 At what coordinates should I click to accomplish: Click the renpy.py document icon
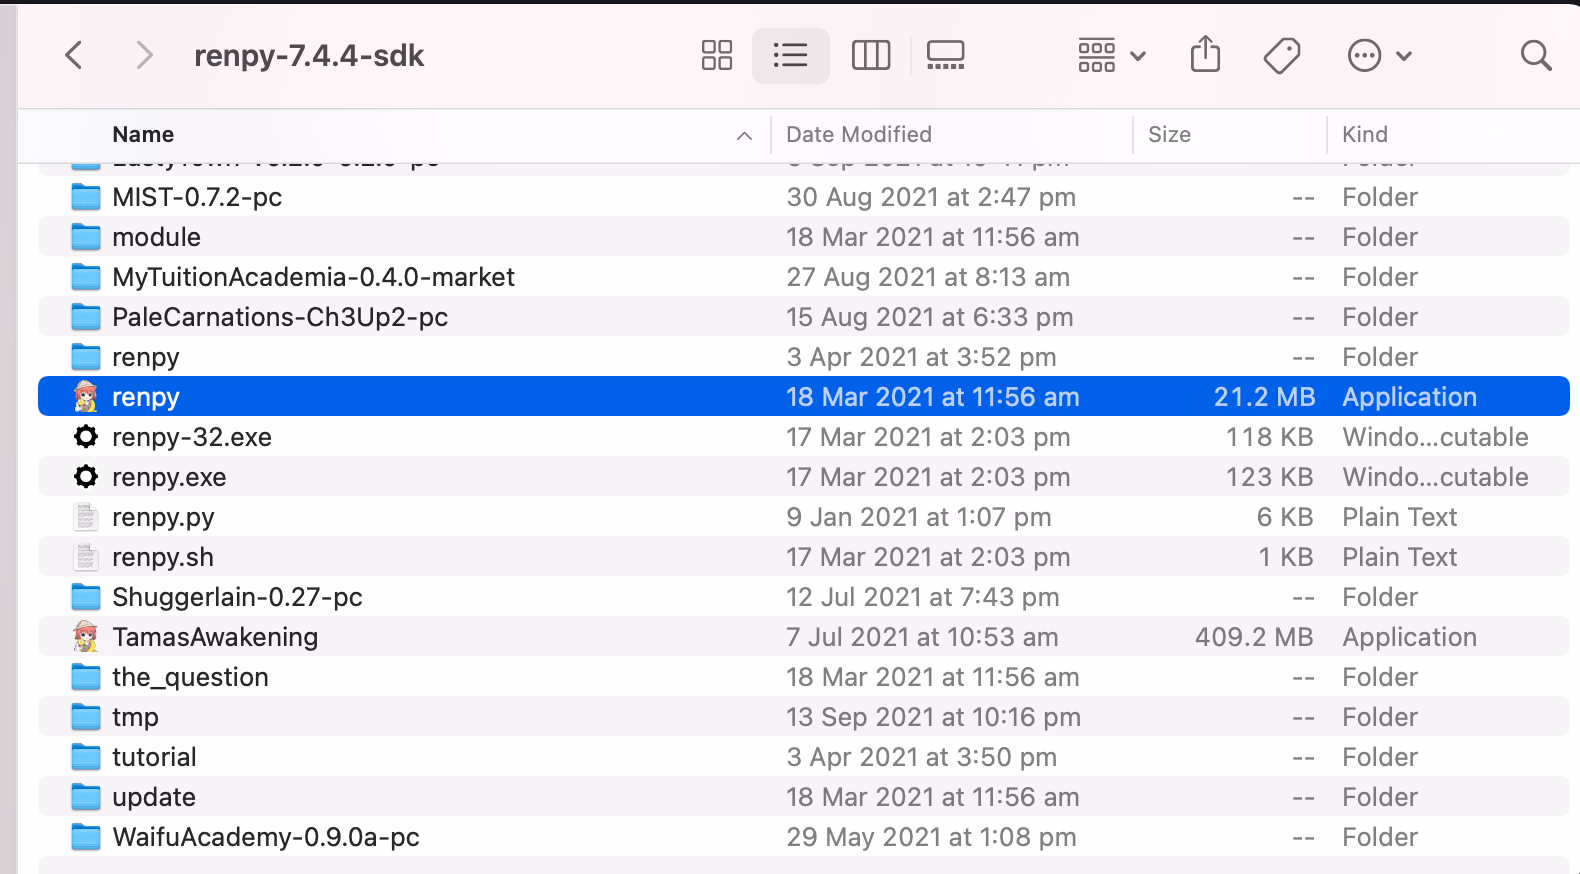(86, 517)
